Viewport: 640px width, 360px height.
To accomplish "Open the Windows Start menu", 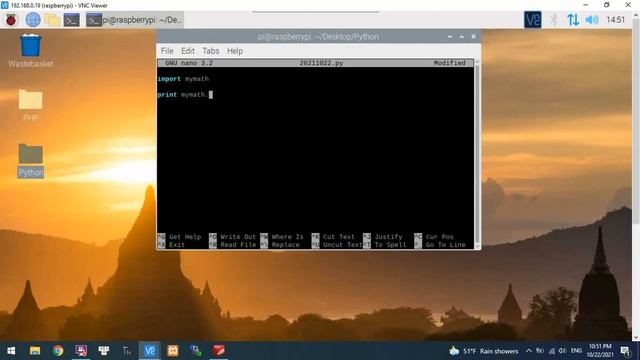I will [x=11, y=351].
